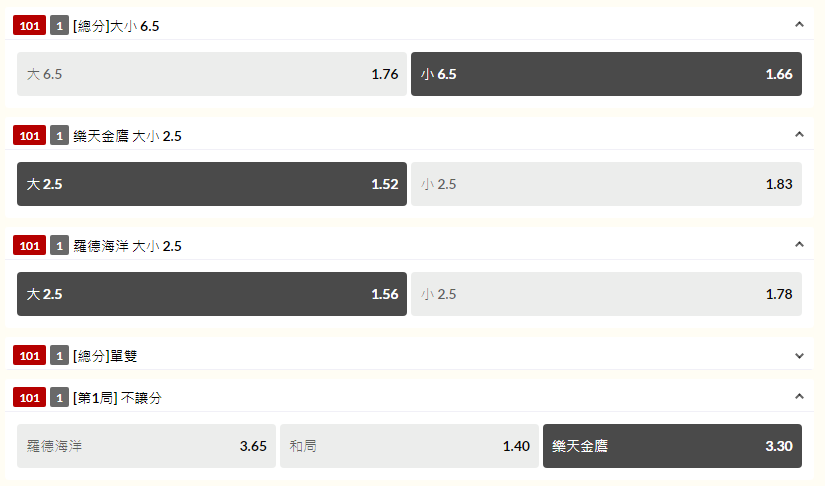Deselect 樂天金鷹 大 2.5 odds 1.52

pyautogui.click(x=212, y=184)
